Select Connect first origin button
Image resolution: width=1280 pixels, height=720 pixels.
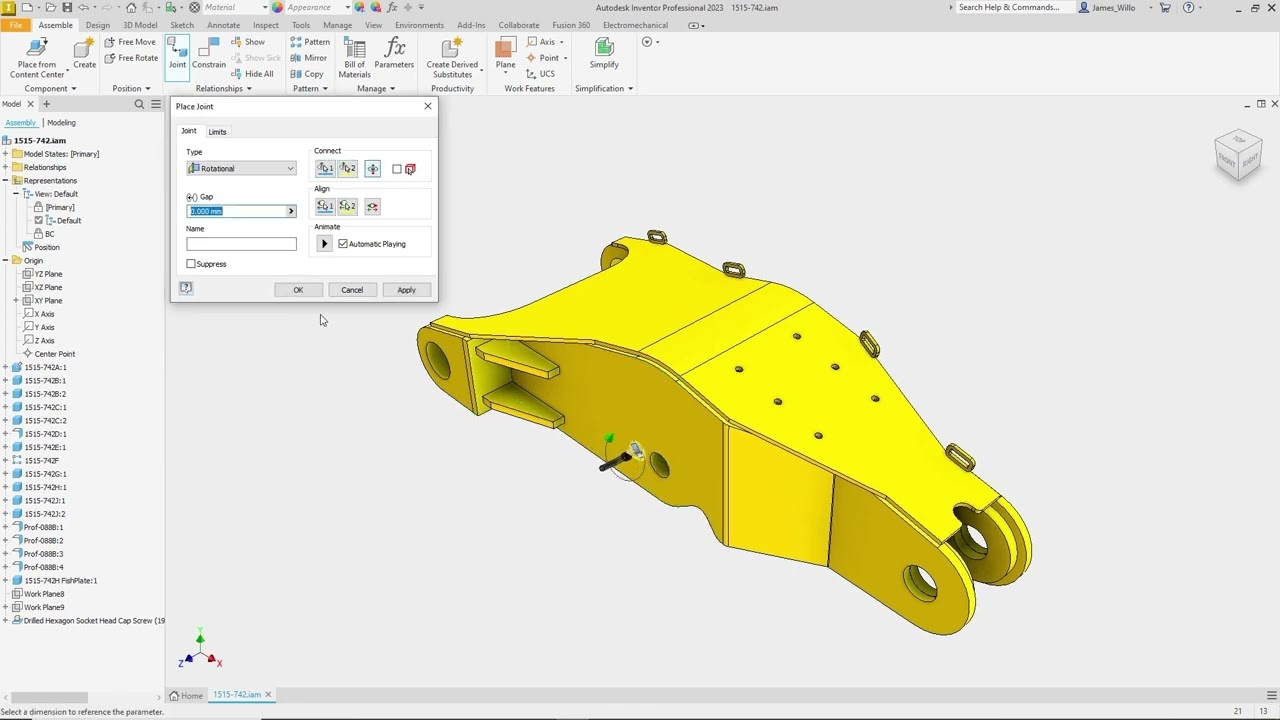pos(325,169)
